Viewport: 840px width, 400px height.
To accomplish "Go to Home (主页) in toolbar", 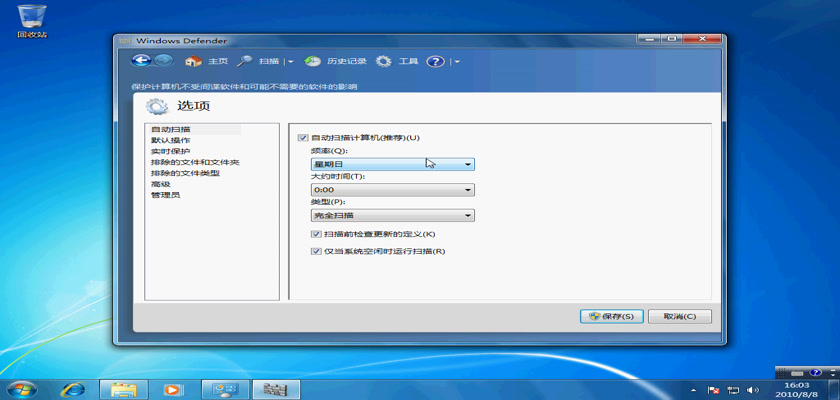I will 207,61.
